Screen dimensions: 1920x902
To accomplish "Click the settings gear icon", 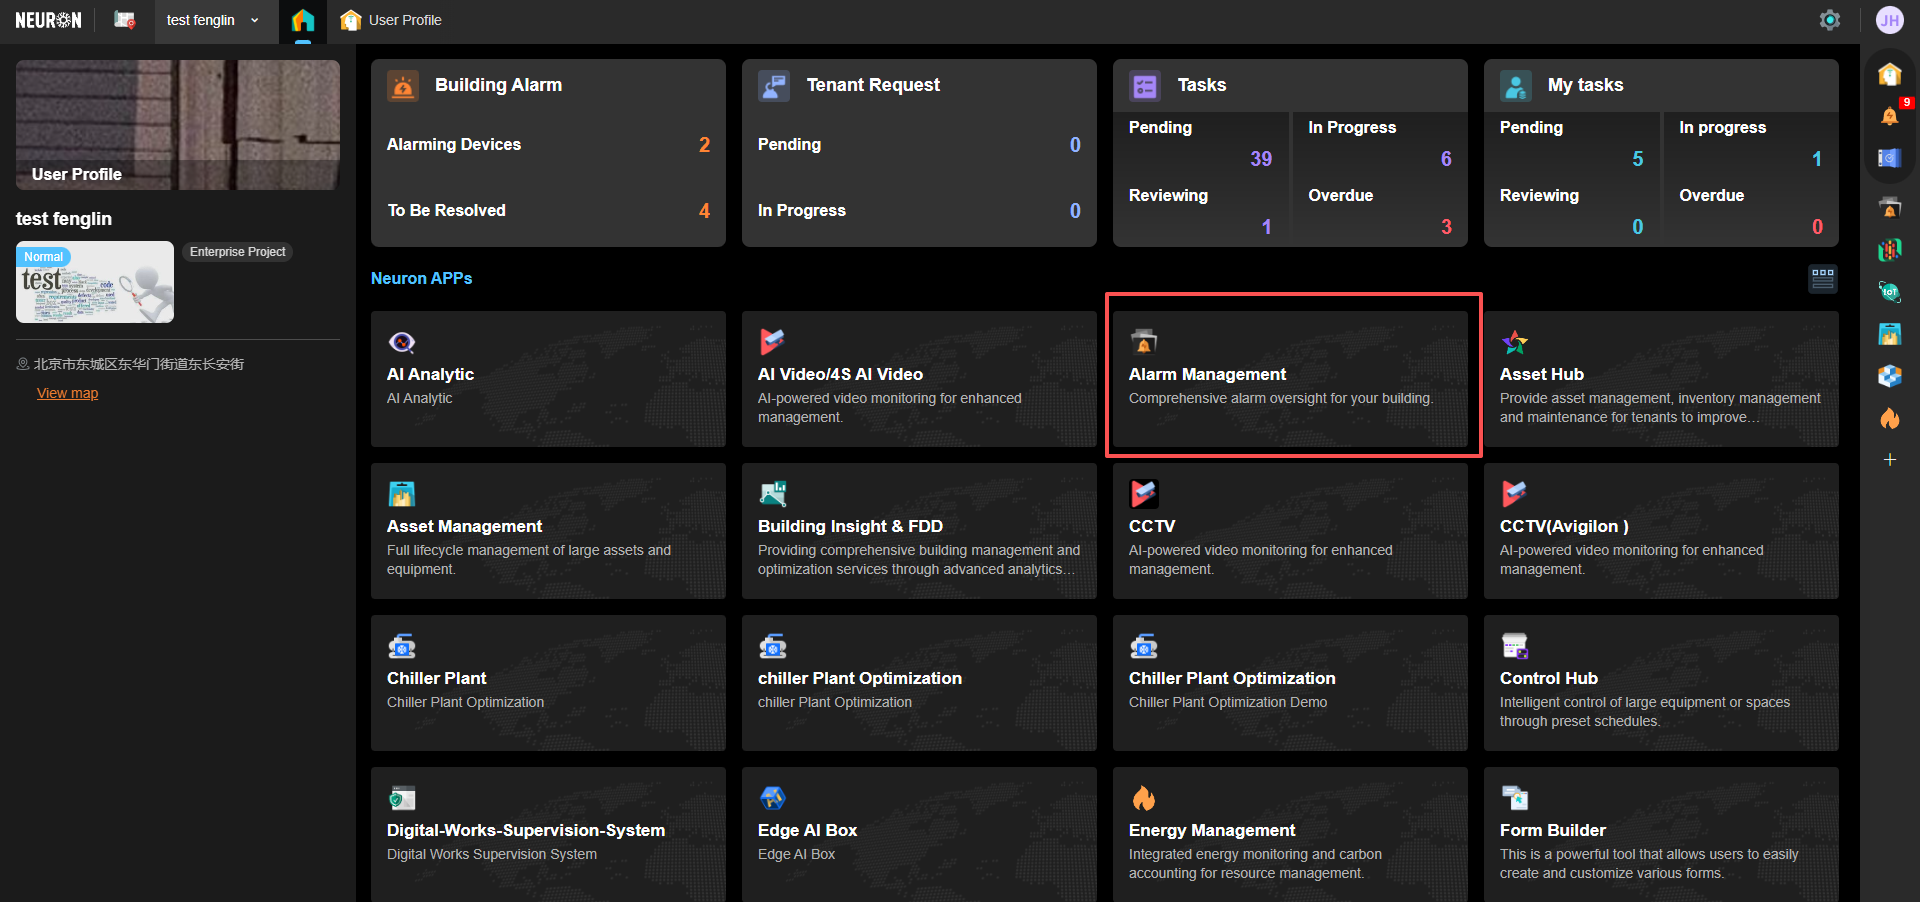I will [1829, 20].
